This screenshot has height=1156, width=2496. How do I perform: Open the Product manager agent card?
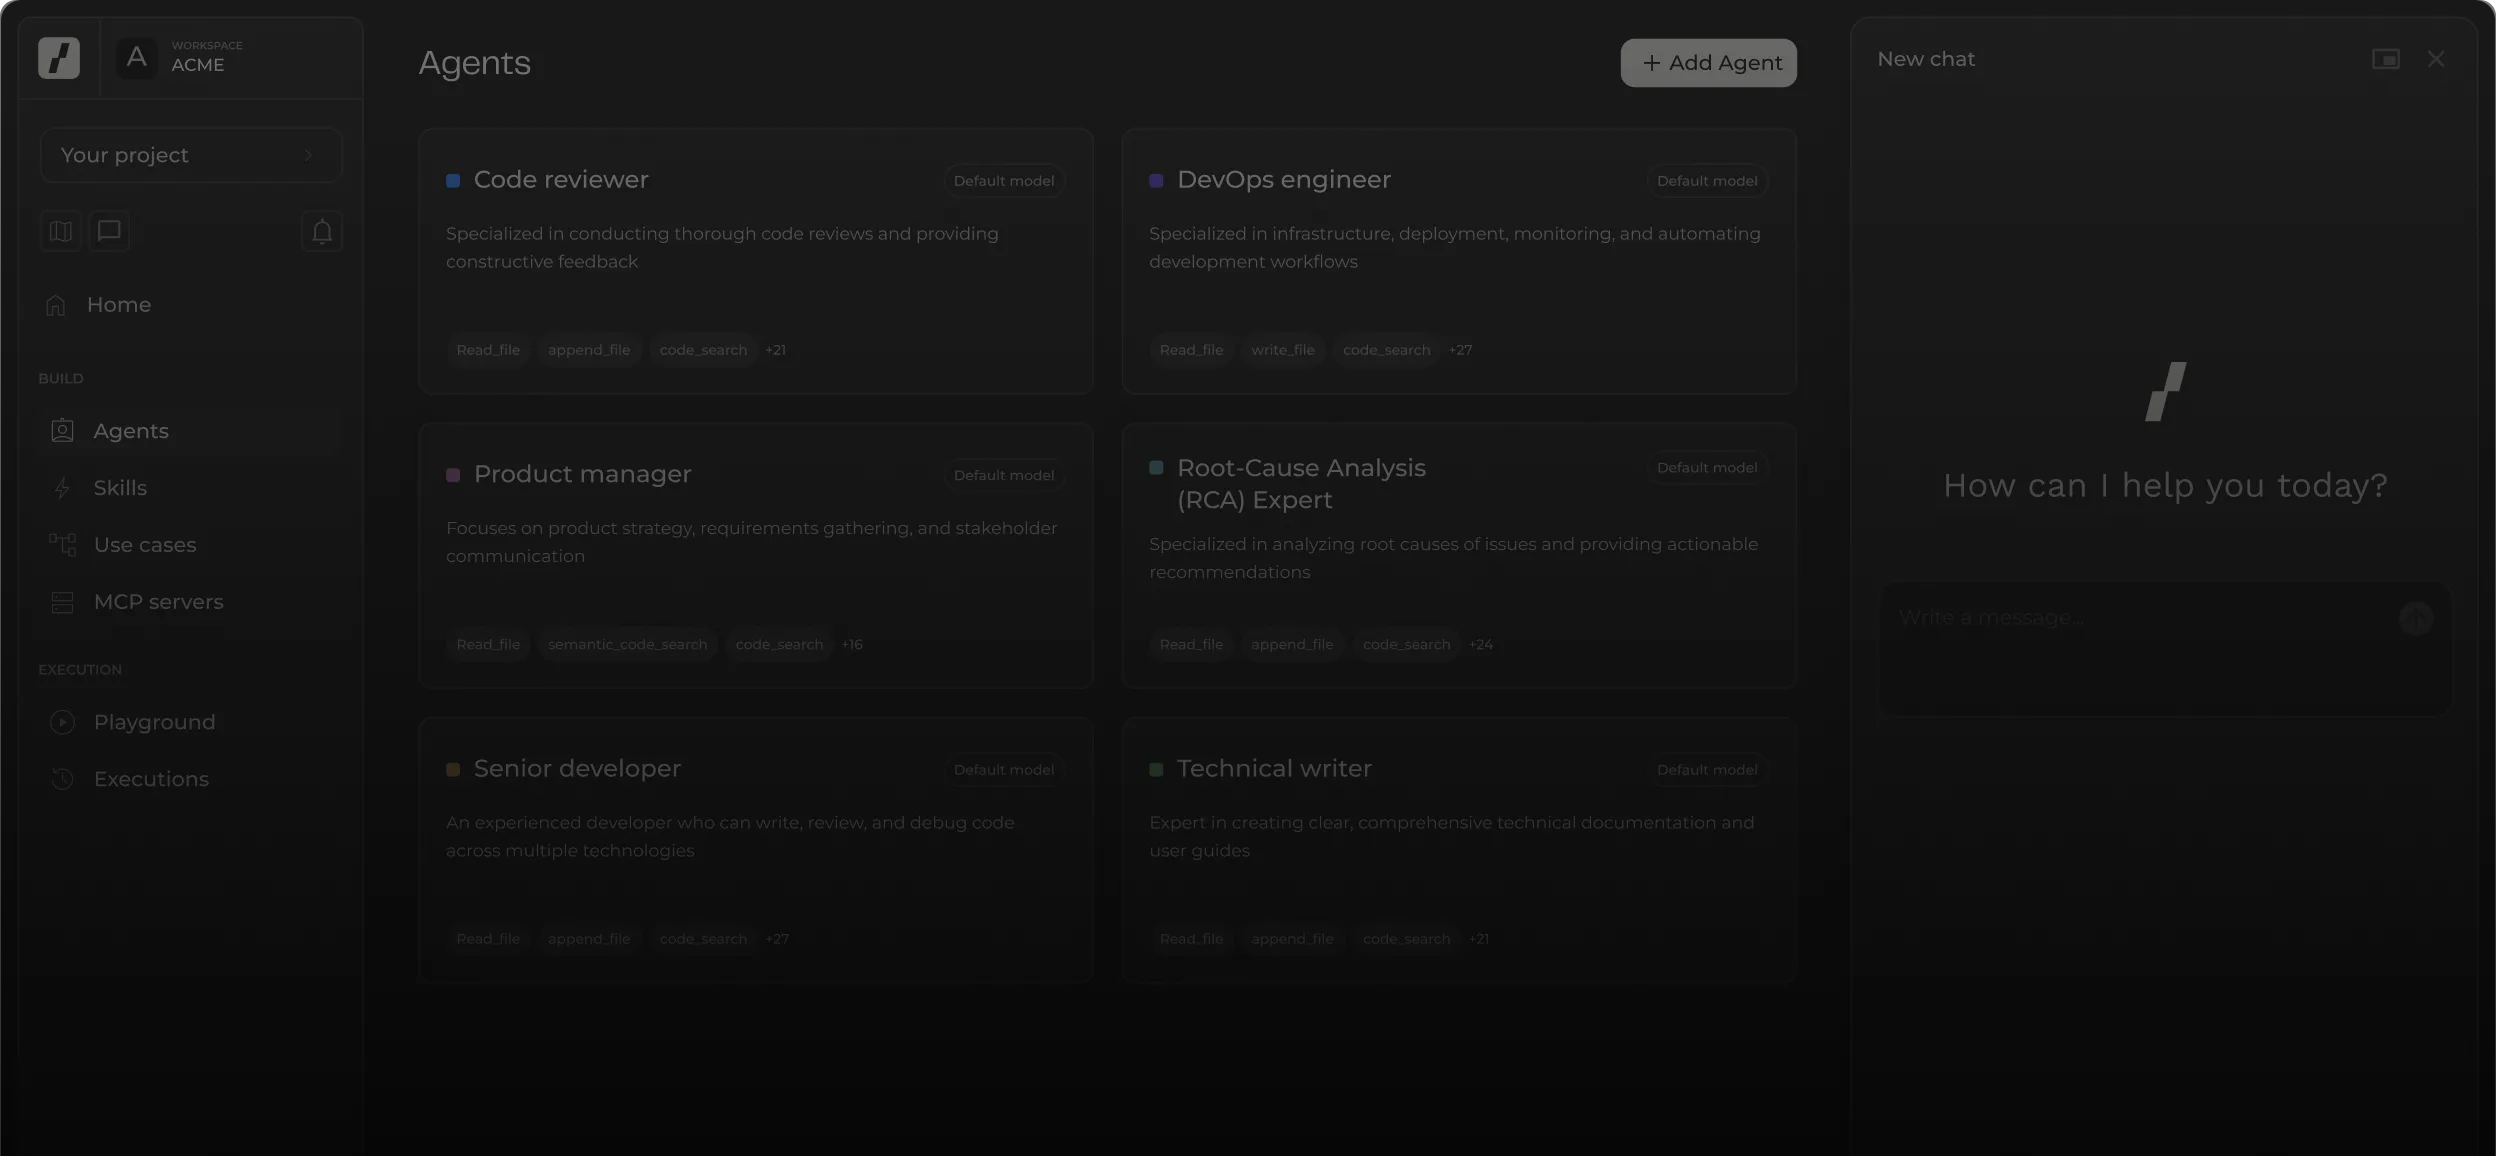[756, 556]
